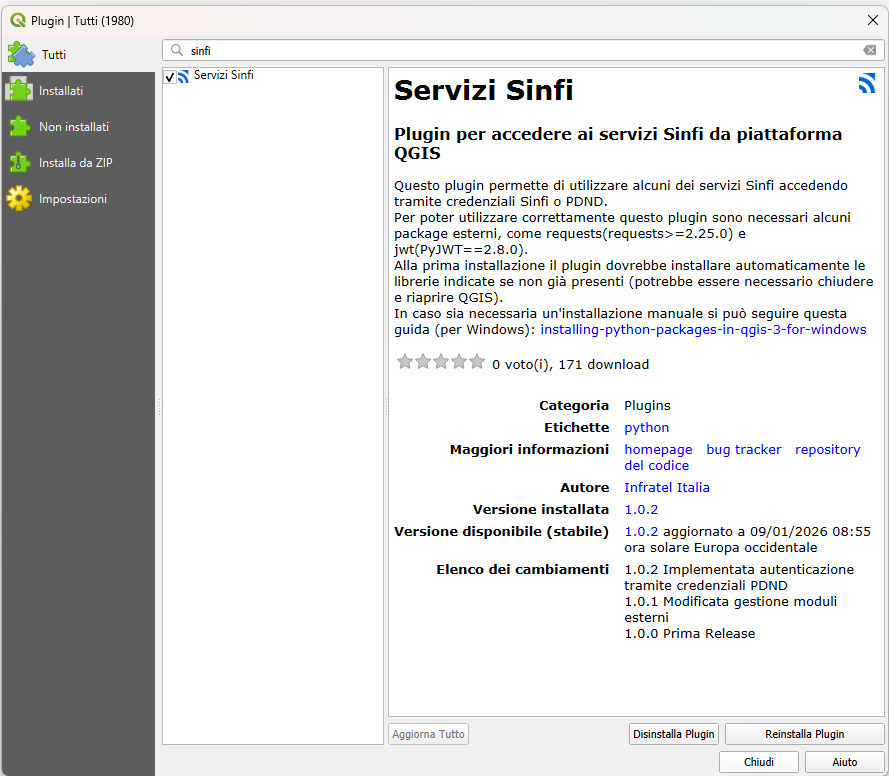This screenshot has width=889, height=776.
Task: Rate the plugin with the first star
Action: [404, 361]
